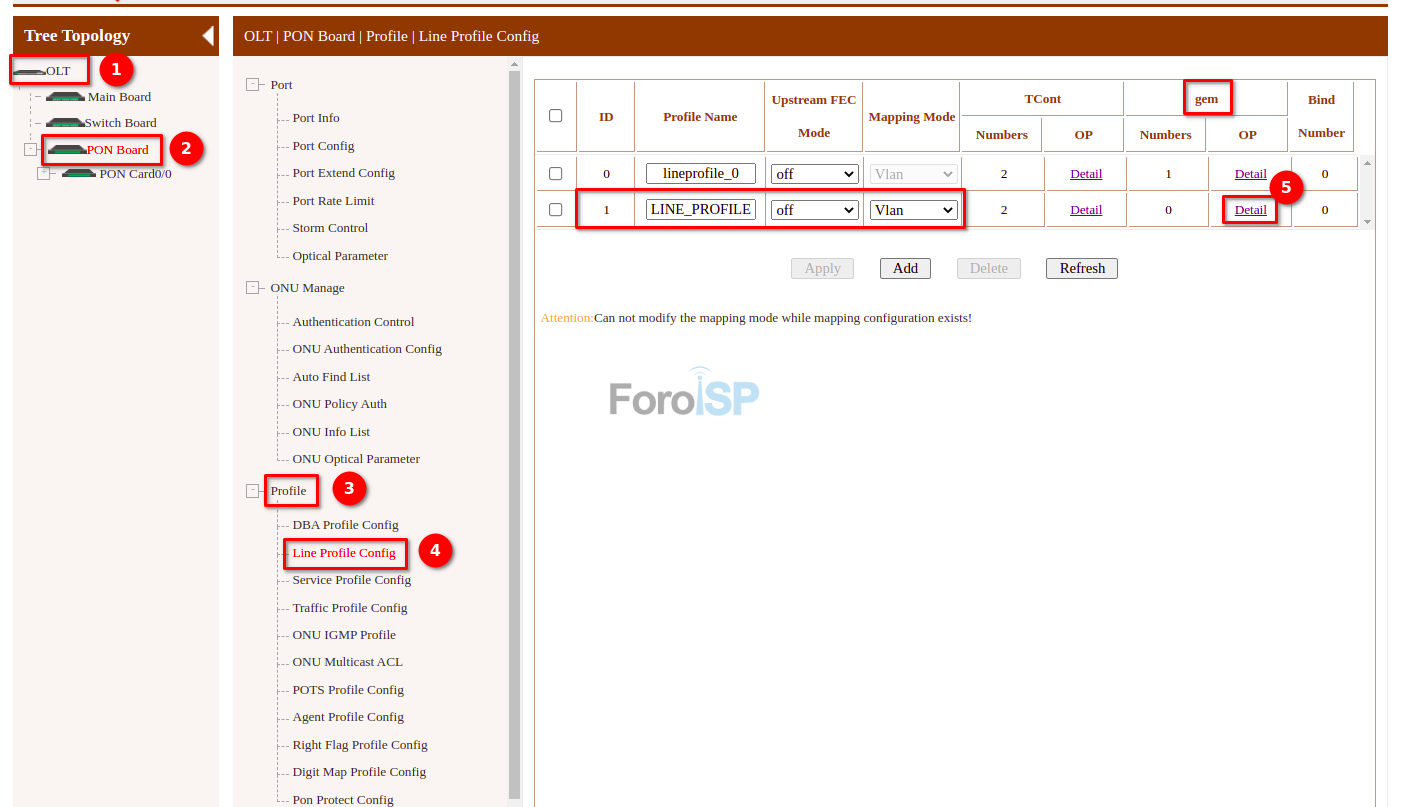Image resolution: width=1401 pixels, height=807 pixels.
Task: Click the PON Board device icon
Action: pyautogui.click(x=67, y=150)
